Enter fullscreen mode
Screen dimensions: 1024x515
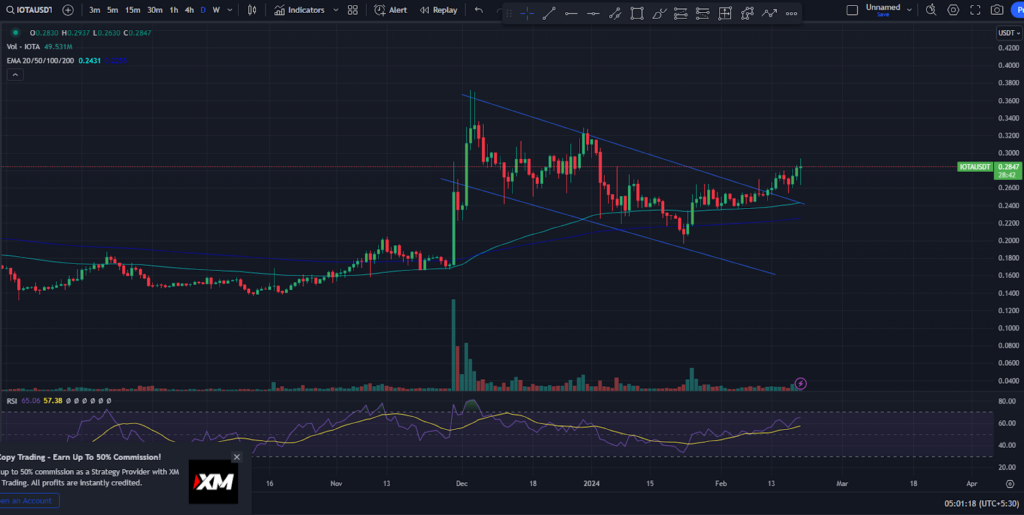coord(975,10)
